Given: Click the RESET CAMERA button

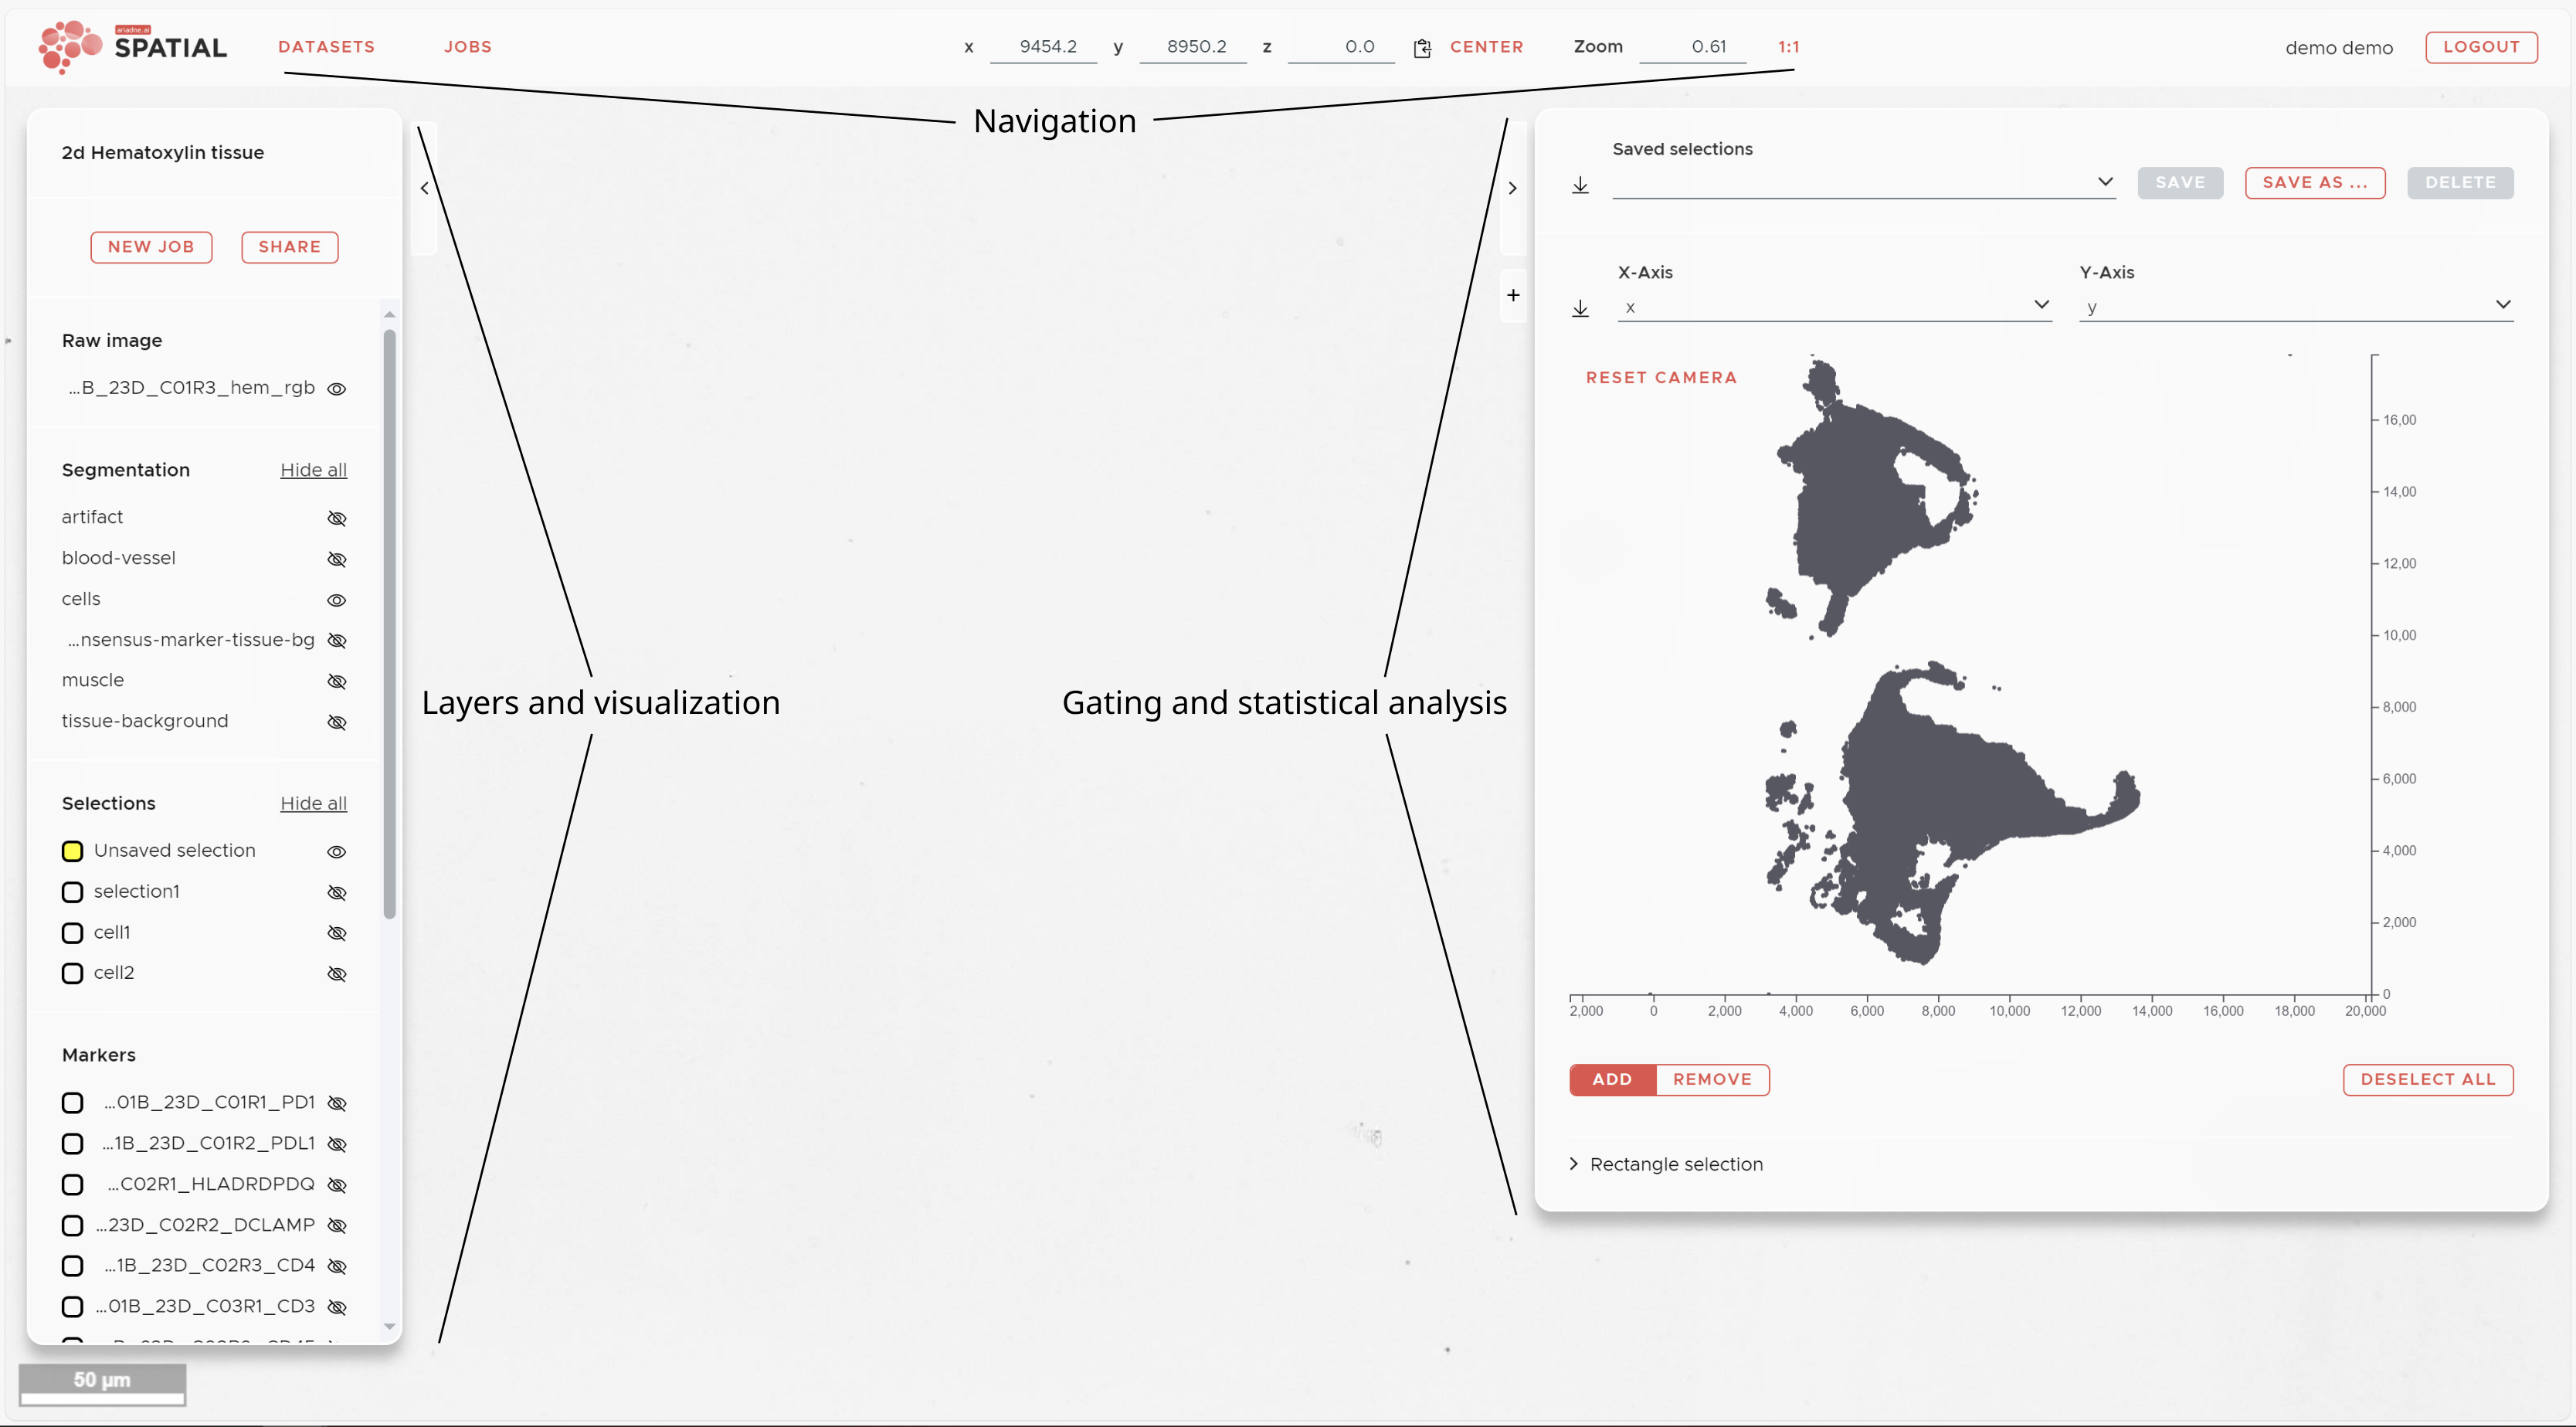Looking at the screenshot, I should 1662,377.
